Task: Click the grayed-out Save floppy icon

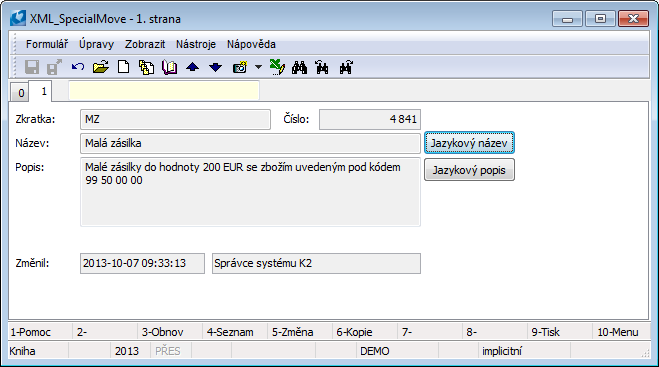Action: tap(32, 67)
